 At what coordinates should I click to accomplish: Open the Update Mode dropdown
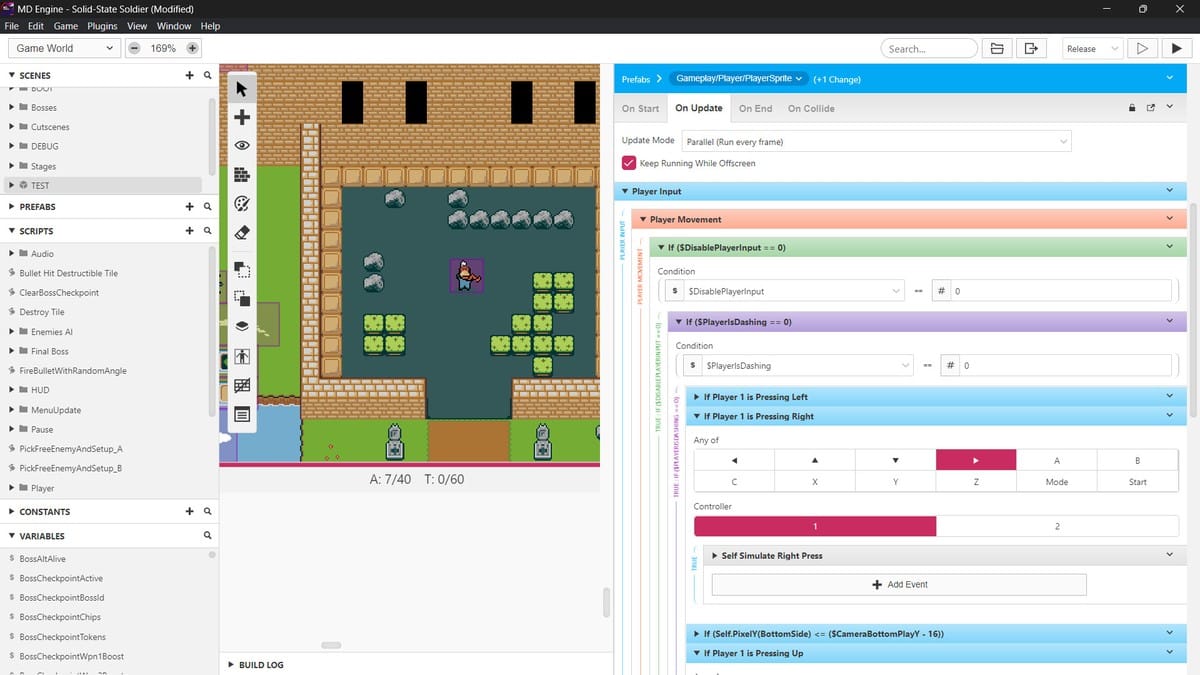[x=876, y=142]
